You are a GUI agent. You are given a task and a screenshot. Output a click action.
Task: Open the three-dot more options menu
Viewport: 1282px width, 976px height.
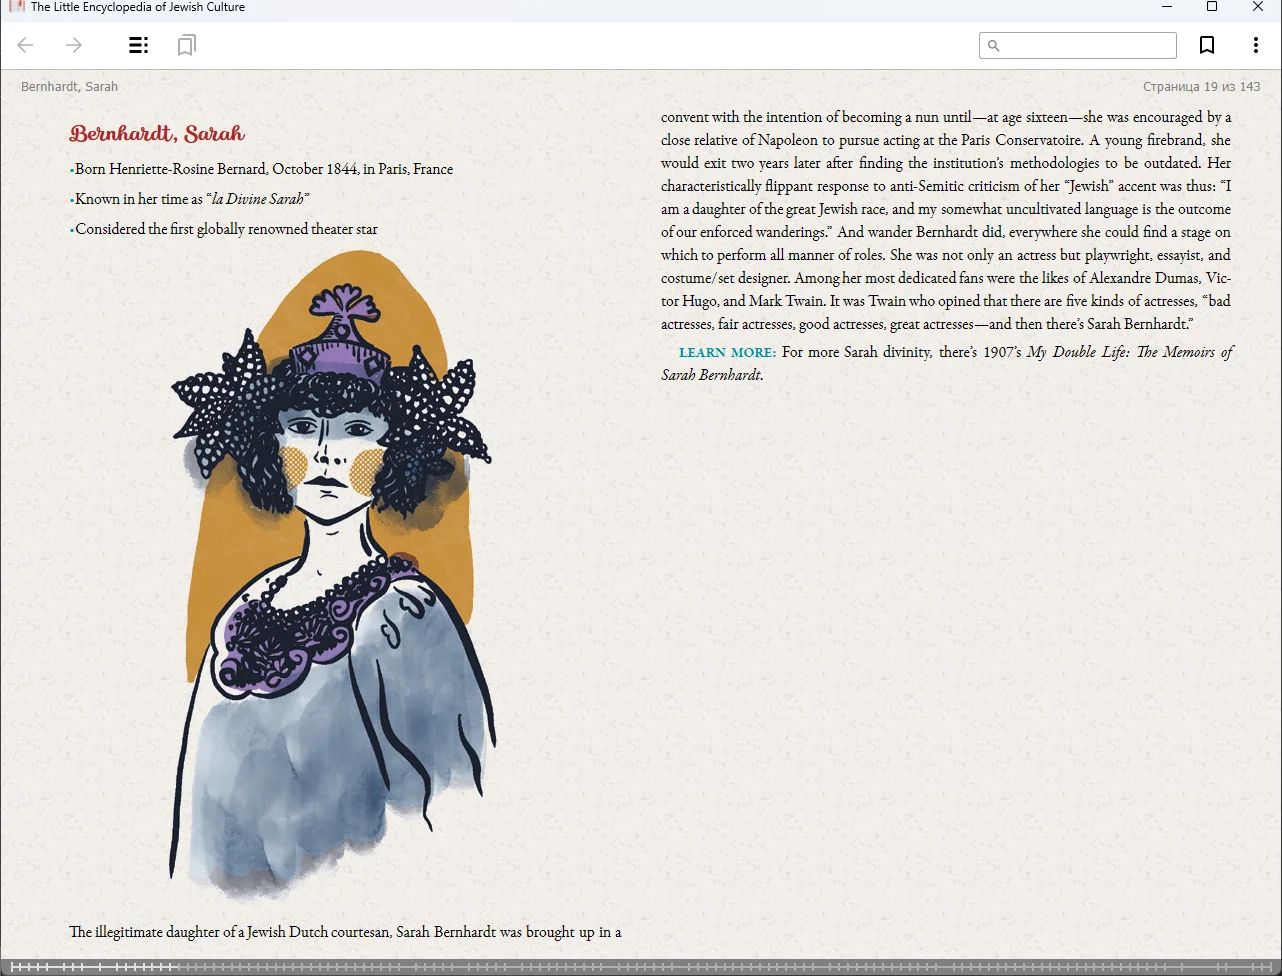pyautogui.click(x=1255, y=45)
